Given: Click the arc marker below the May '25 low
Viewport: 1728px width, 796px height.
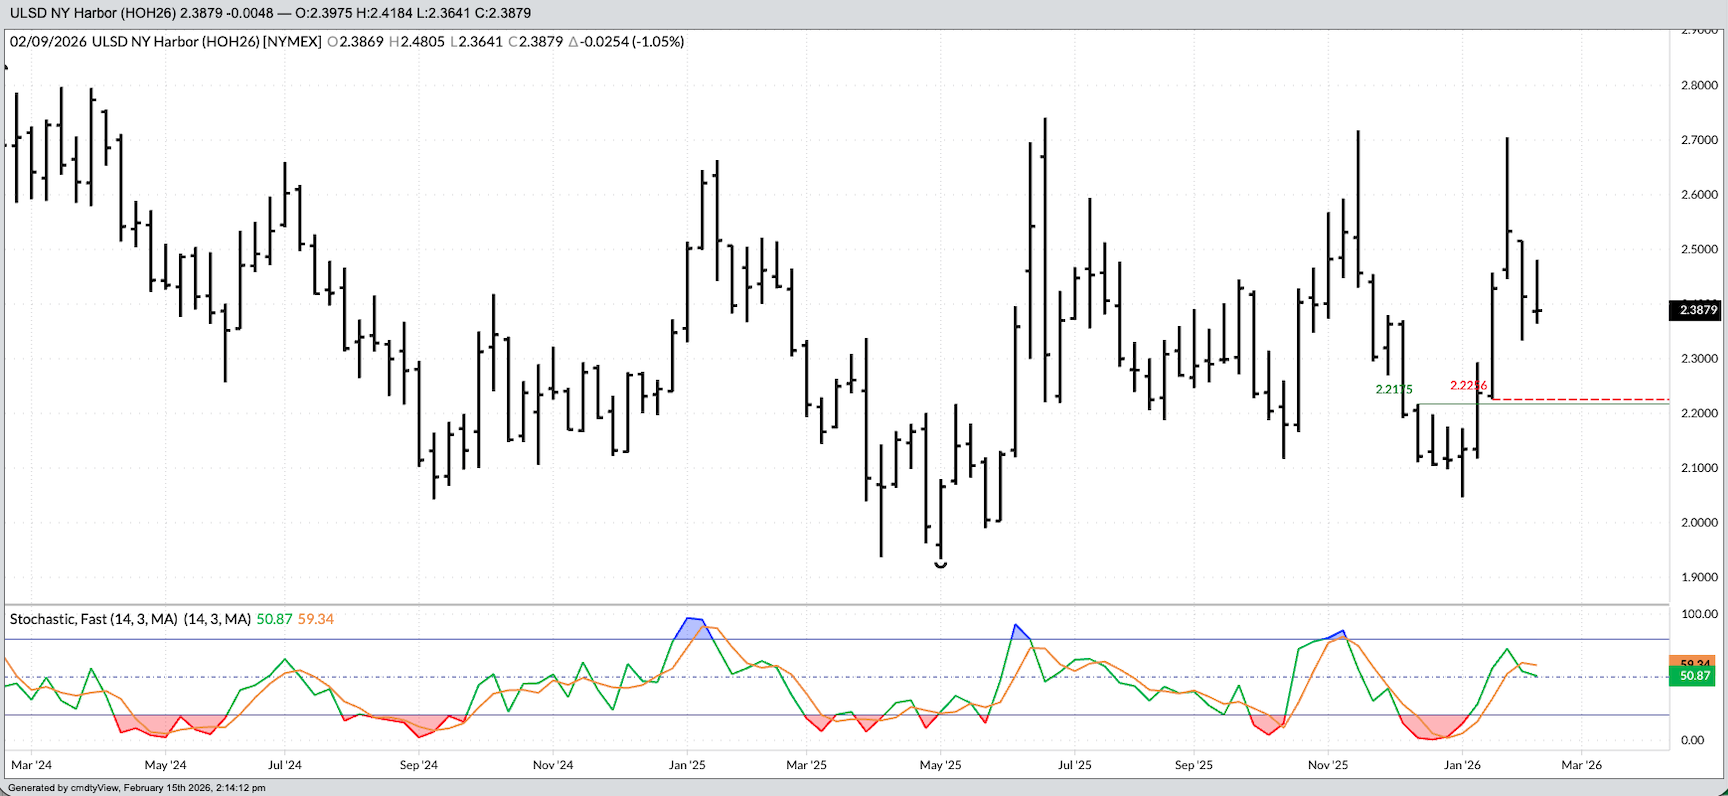Looking at the screenshot, I should pos(940,565).
